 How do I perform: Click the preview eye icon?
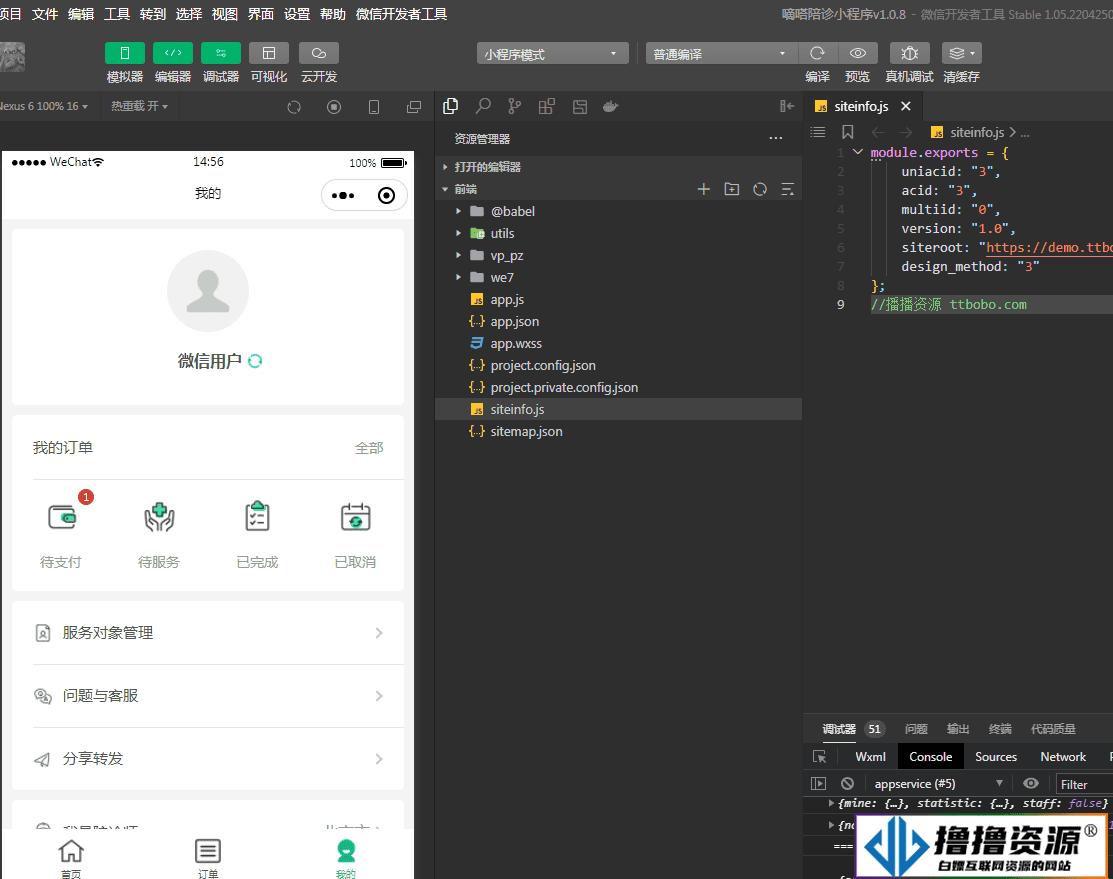857,53
